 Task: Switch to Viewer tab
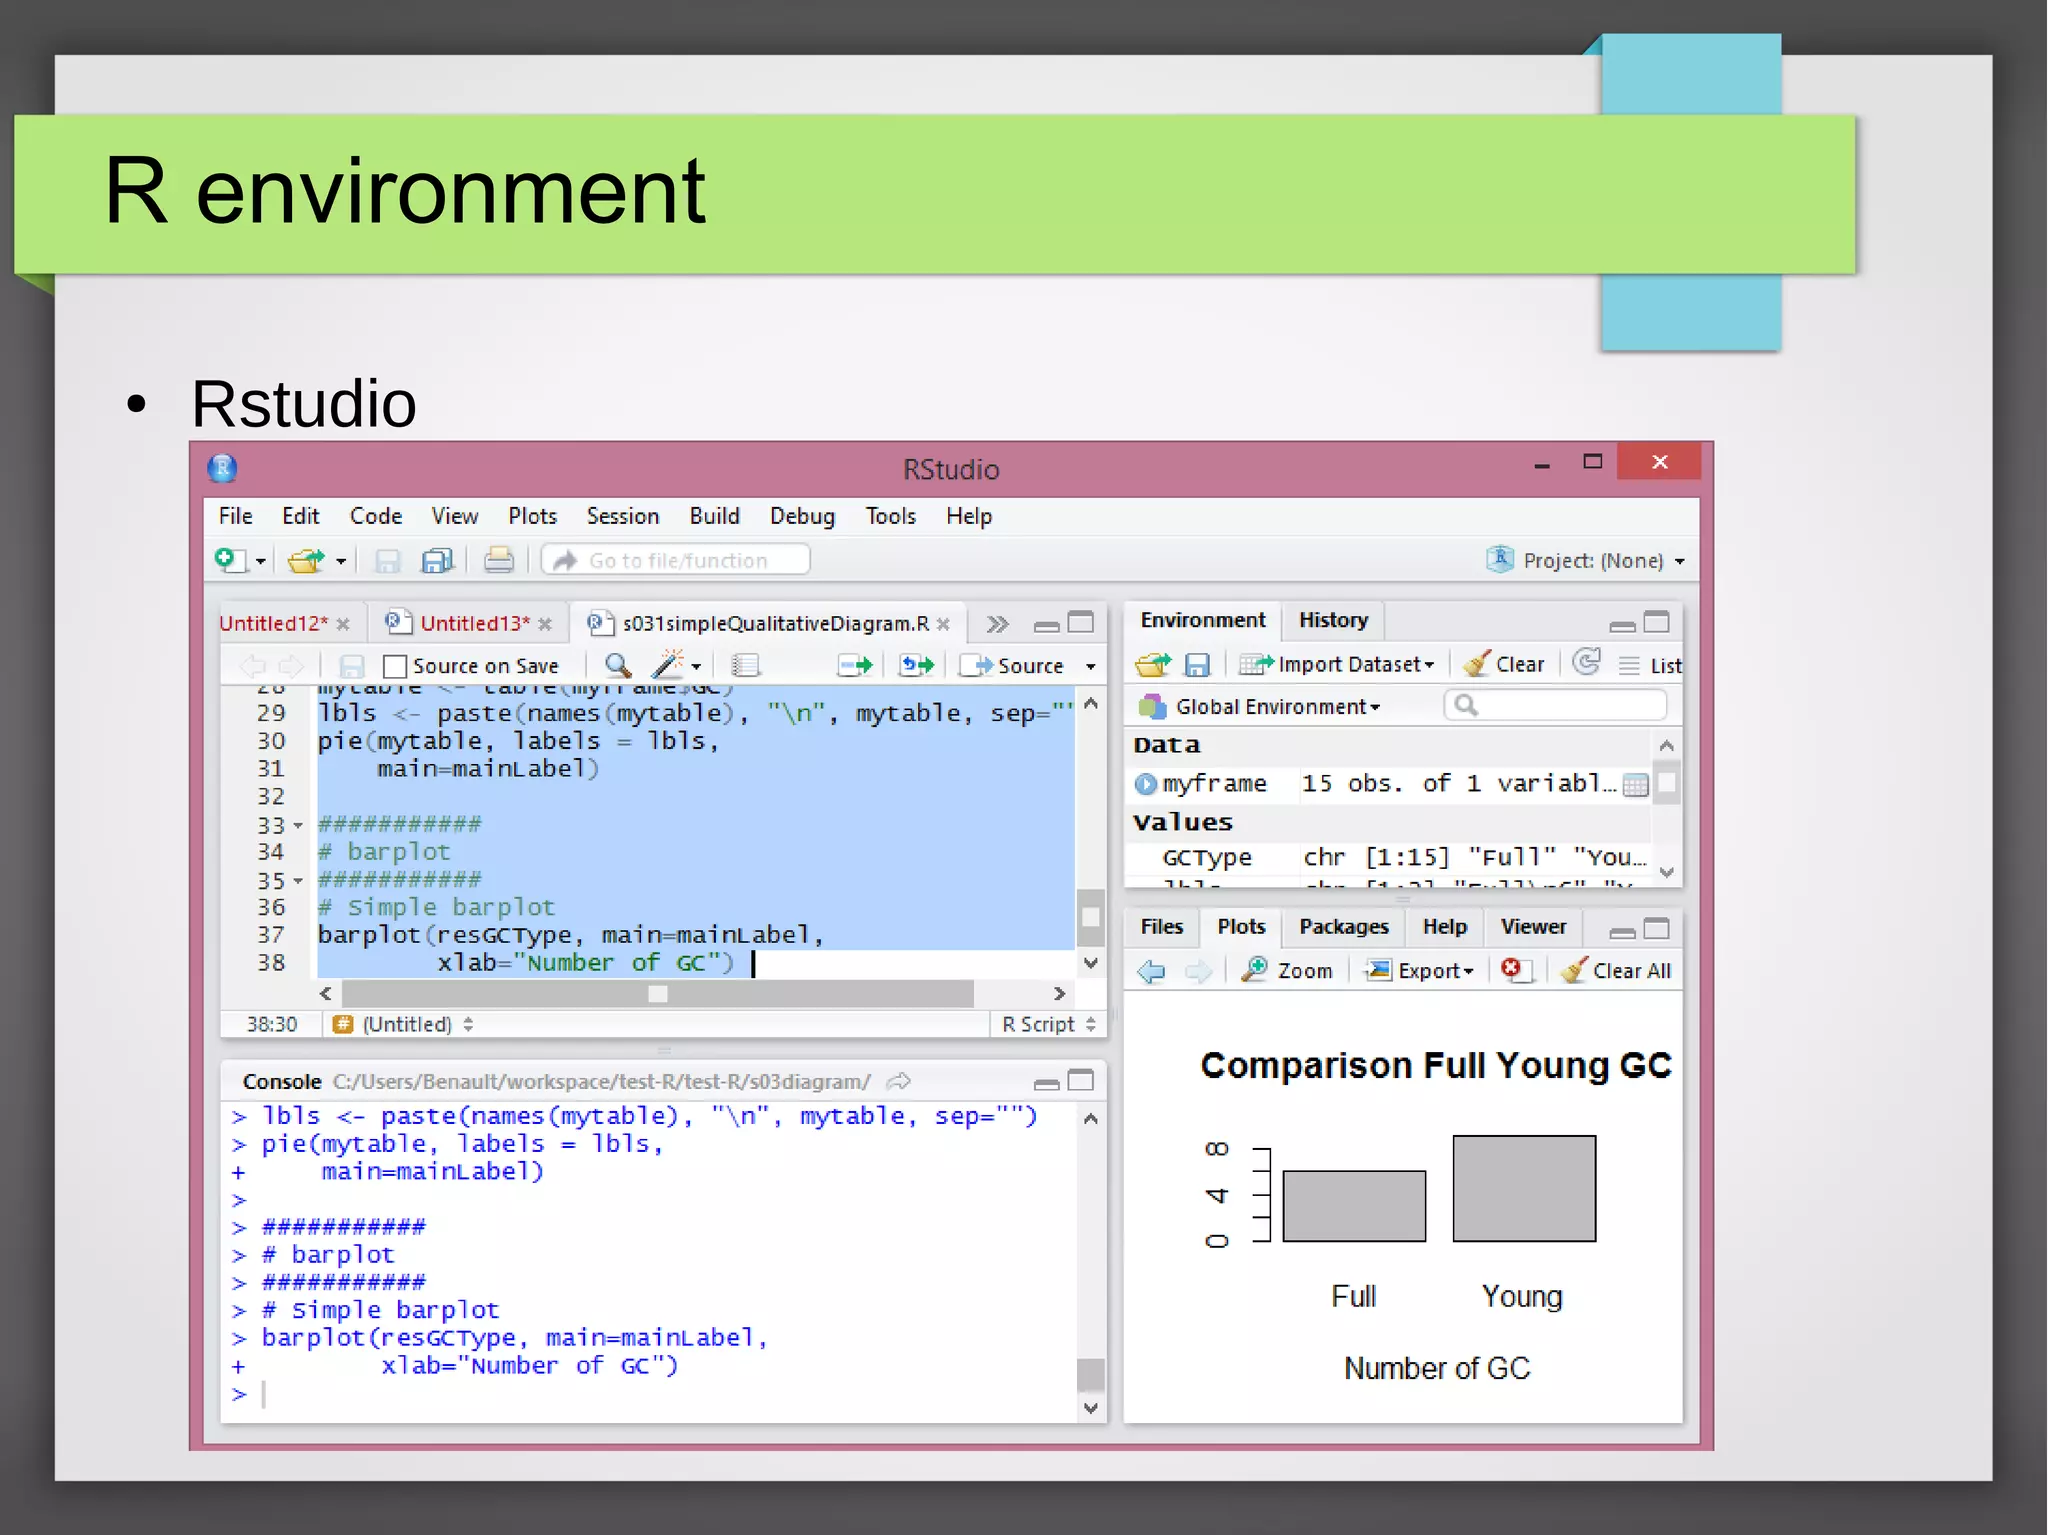(x=1533, y=927)
